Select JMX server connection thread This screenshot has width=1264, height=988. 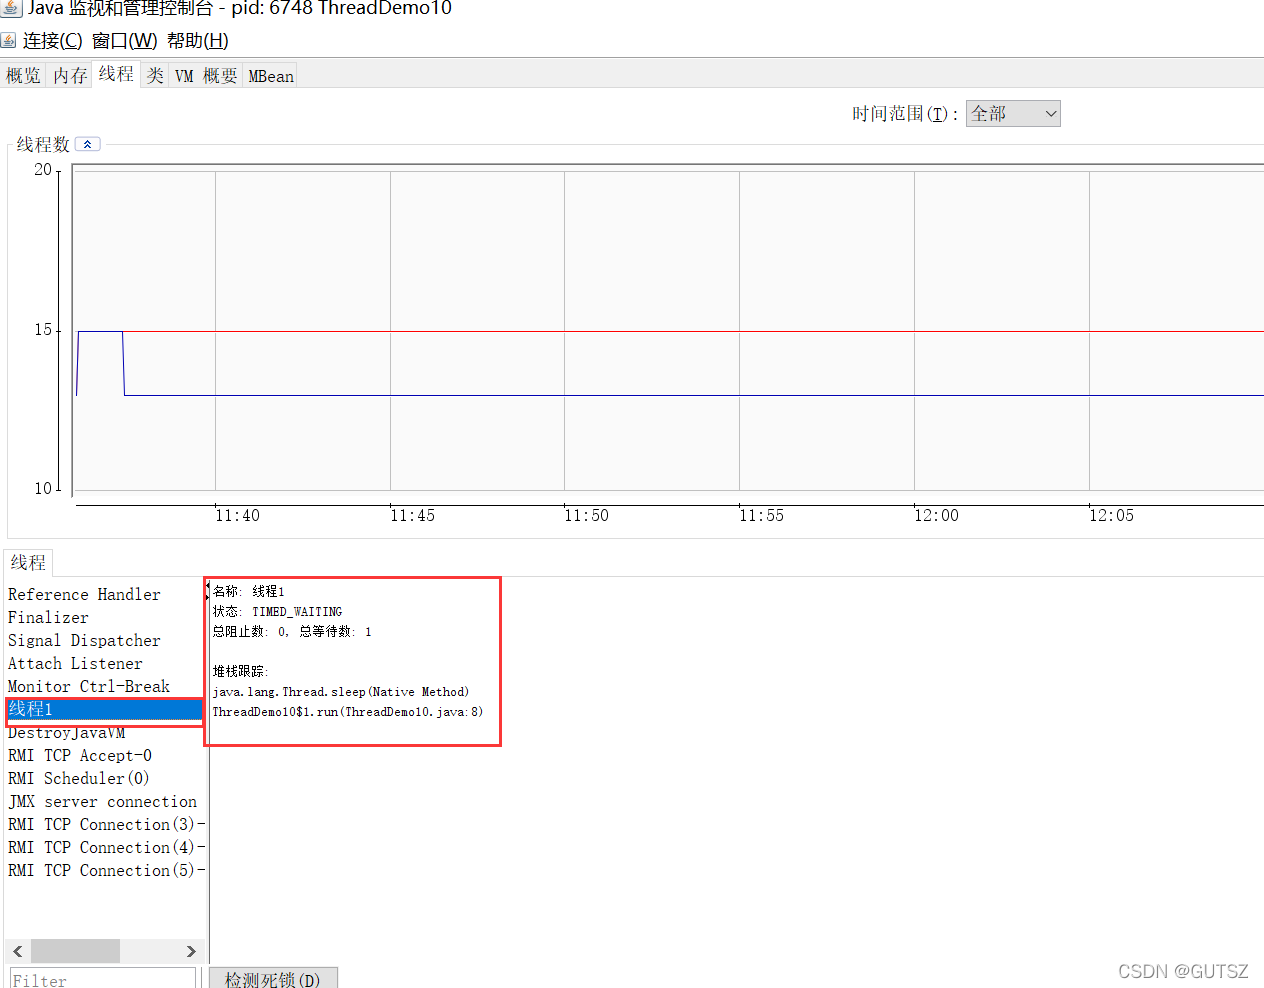[x=104, y=802]
